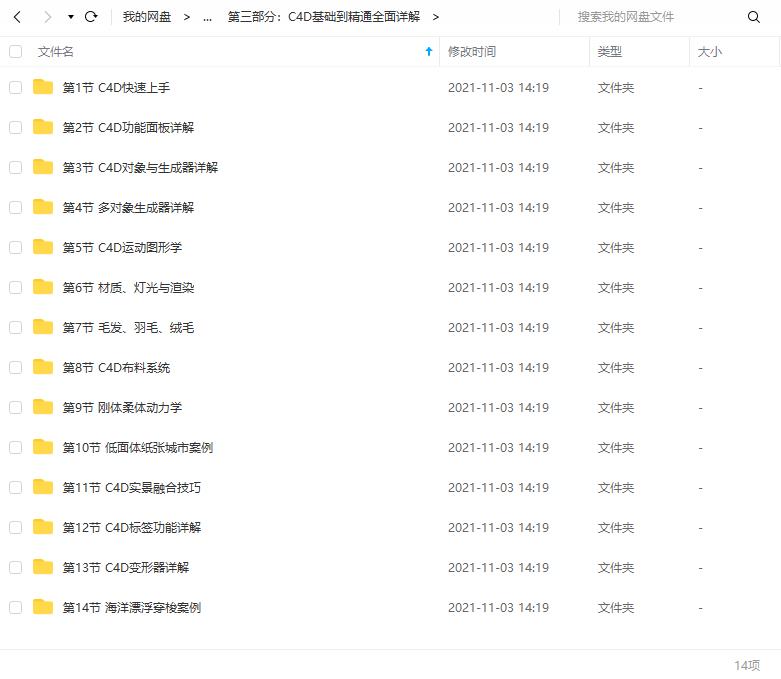Sort by the 大小 column header
Viewport: 781px width, 679px height.
[x=709, y=51]
